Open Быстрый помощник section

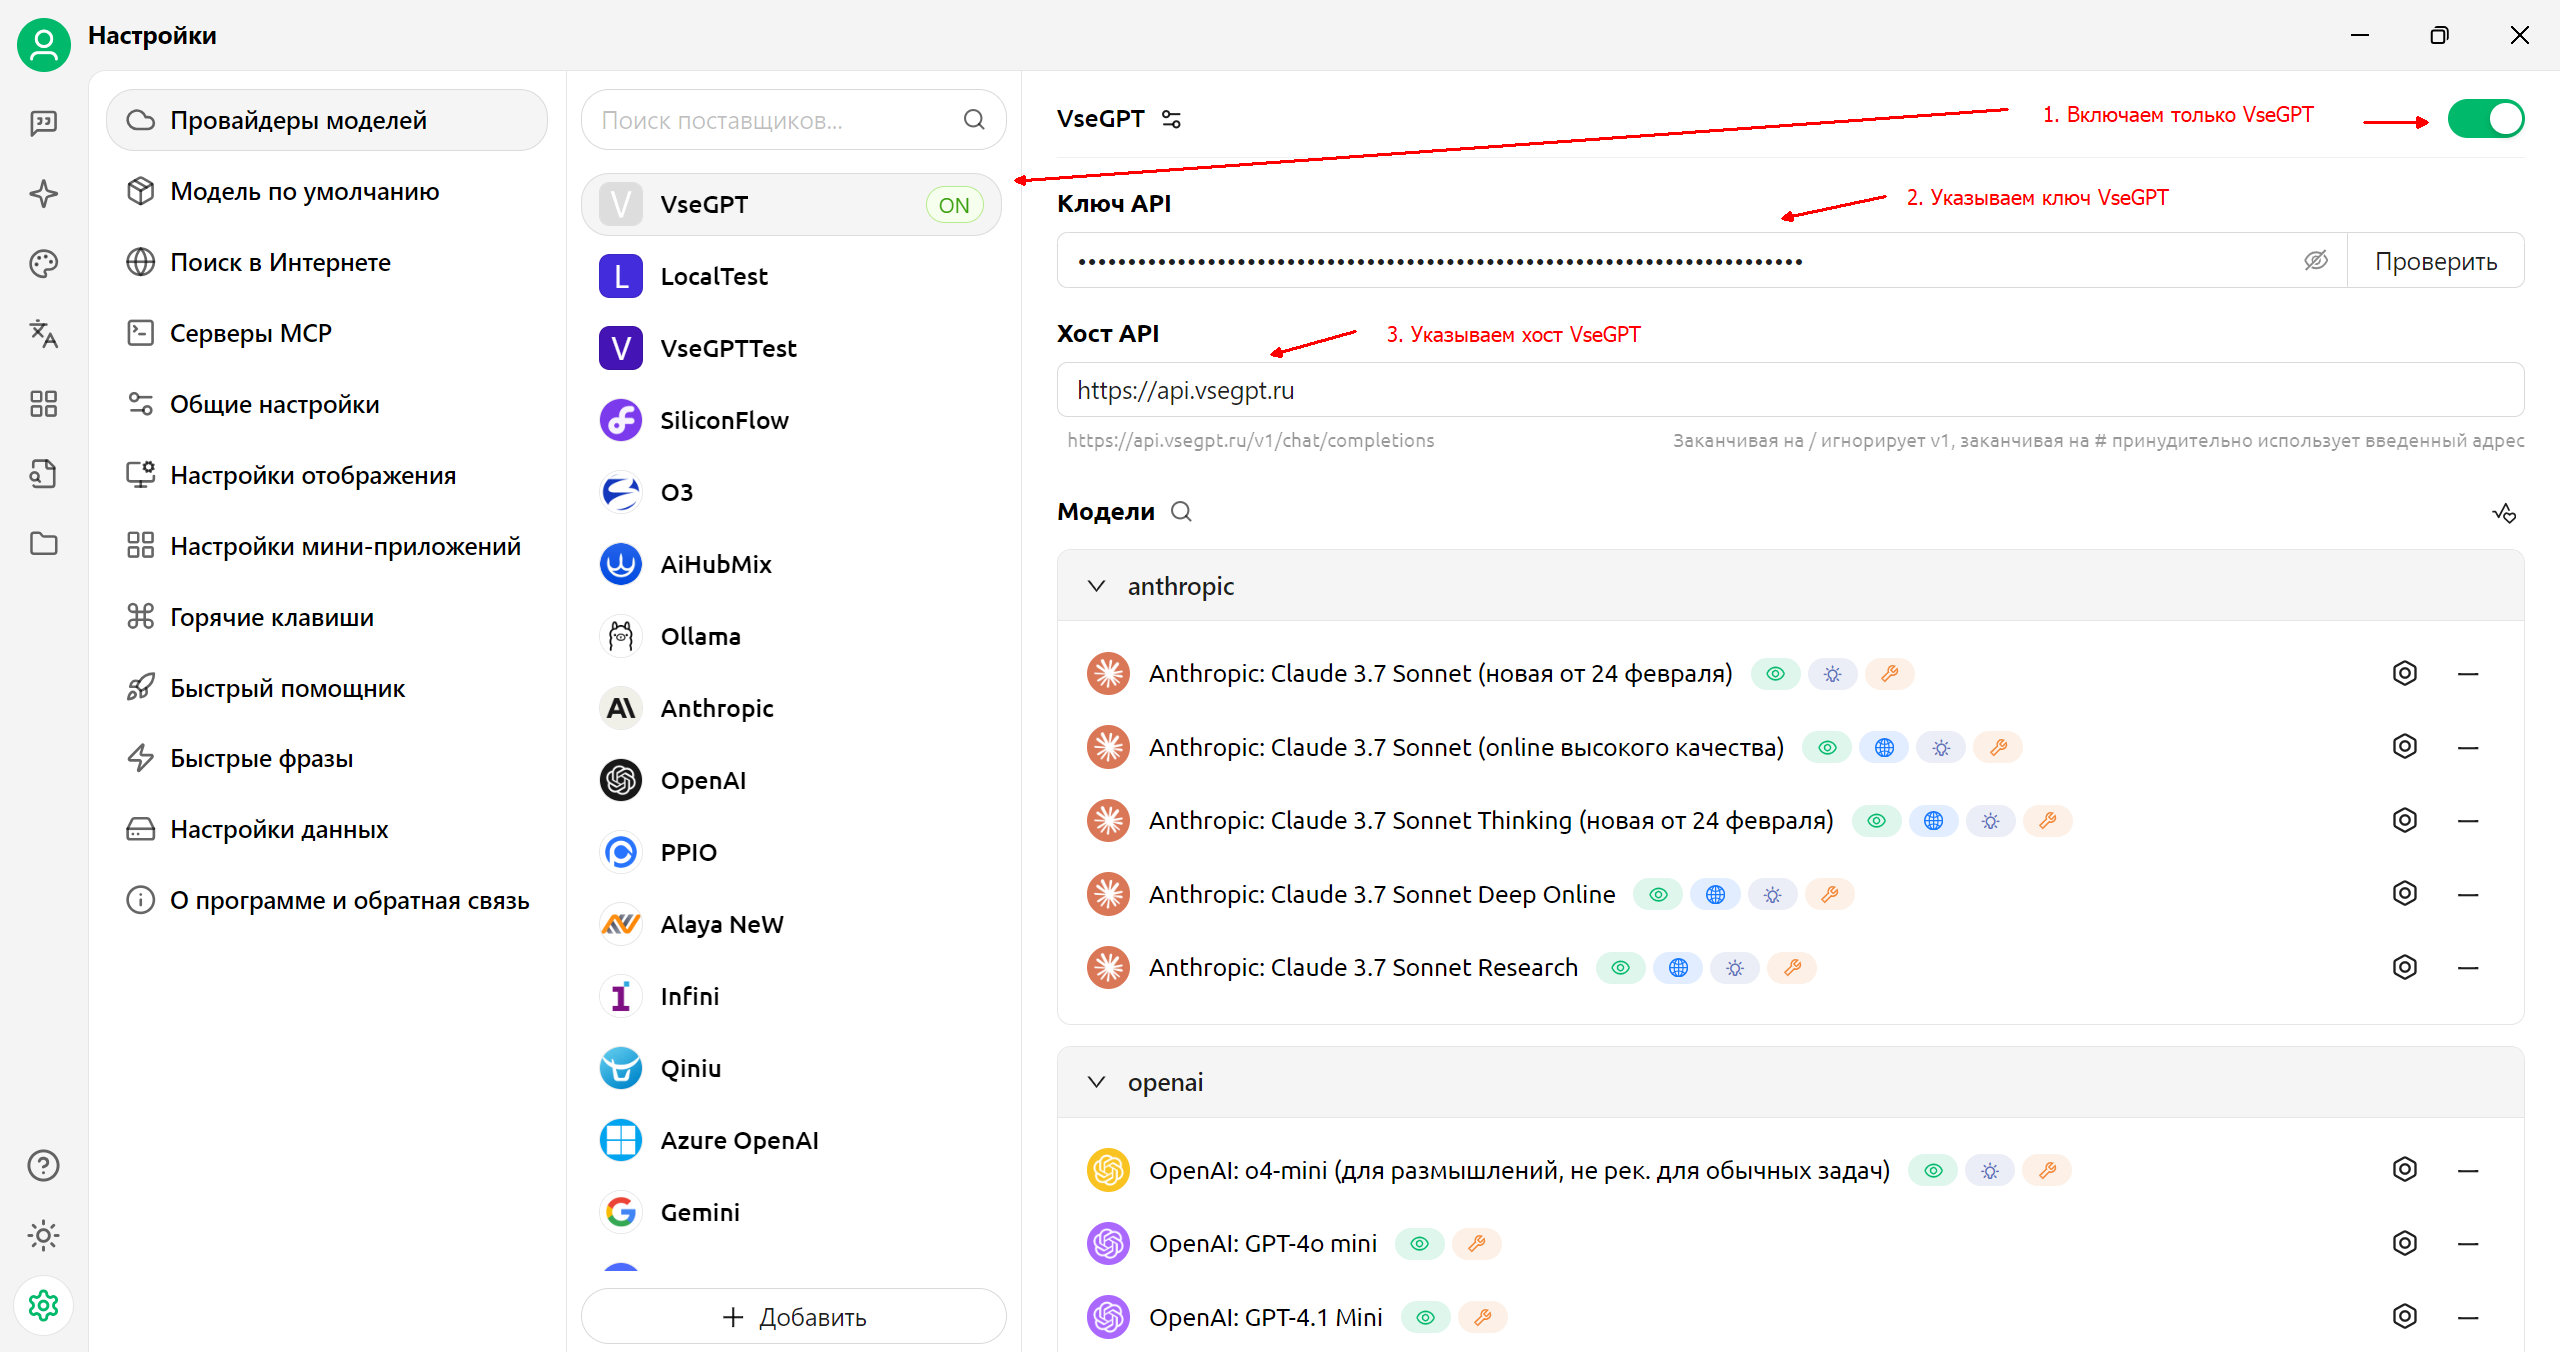pyautogui.click(x=327, y=688)
